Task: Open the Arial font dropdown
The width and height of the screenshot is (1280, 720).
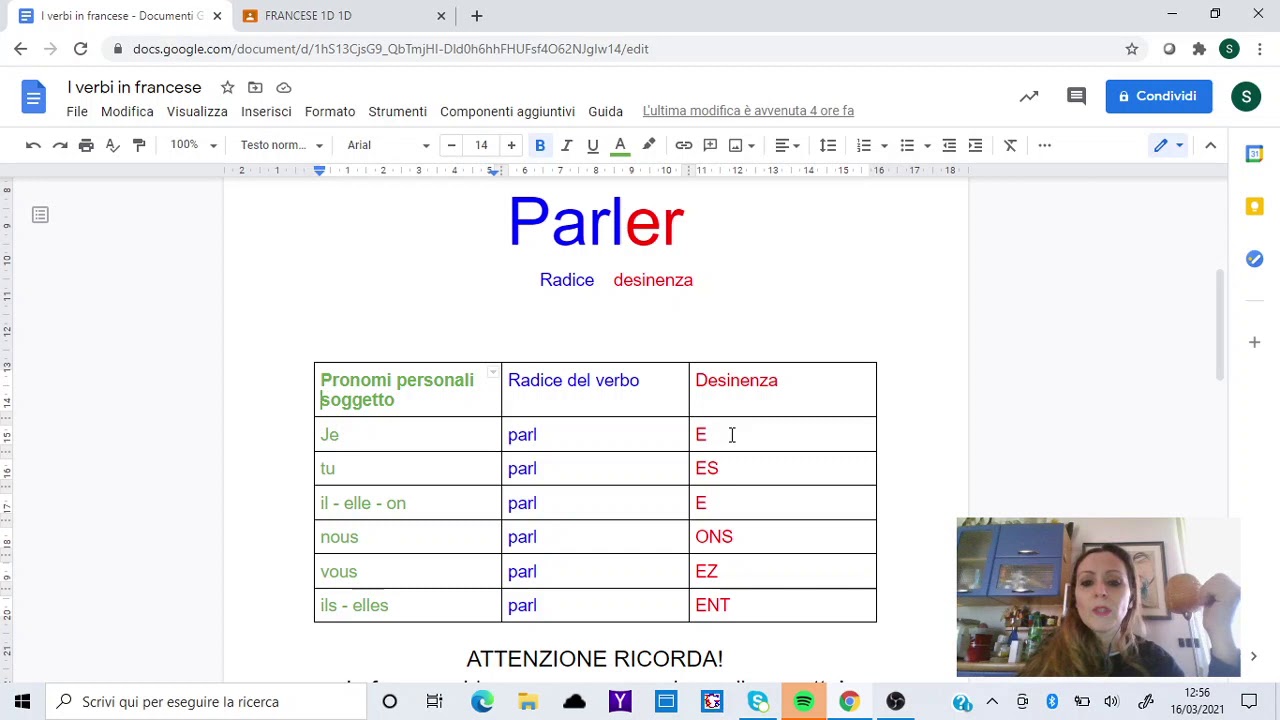Action: [x=388, y=145]
